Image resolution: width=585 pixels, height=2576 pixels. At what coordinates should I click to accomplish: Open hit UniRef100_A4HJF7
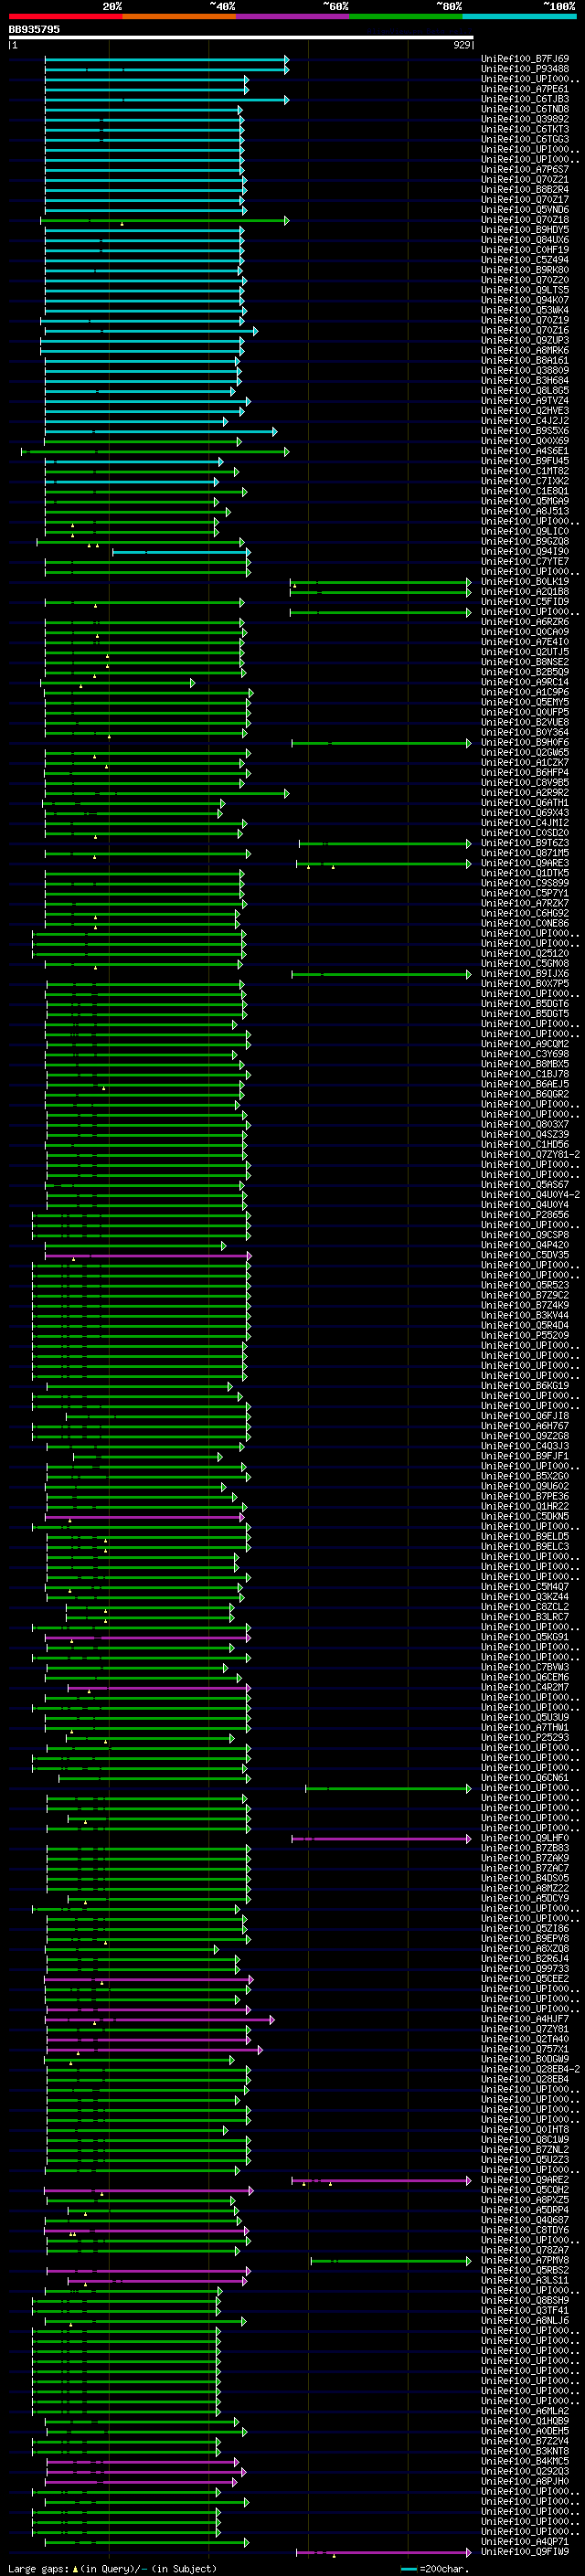click(x=525, y=2019)
